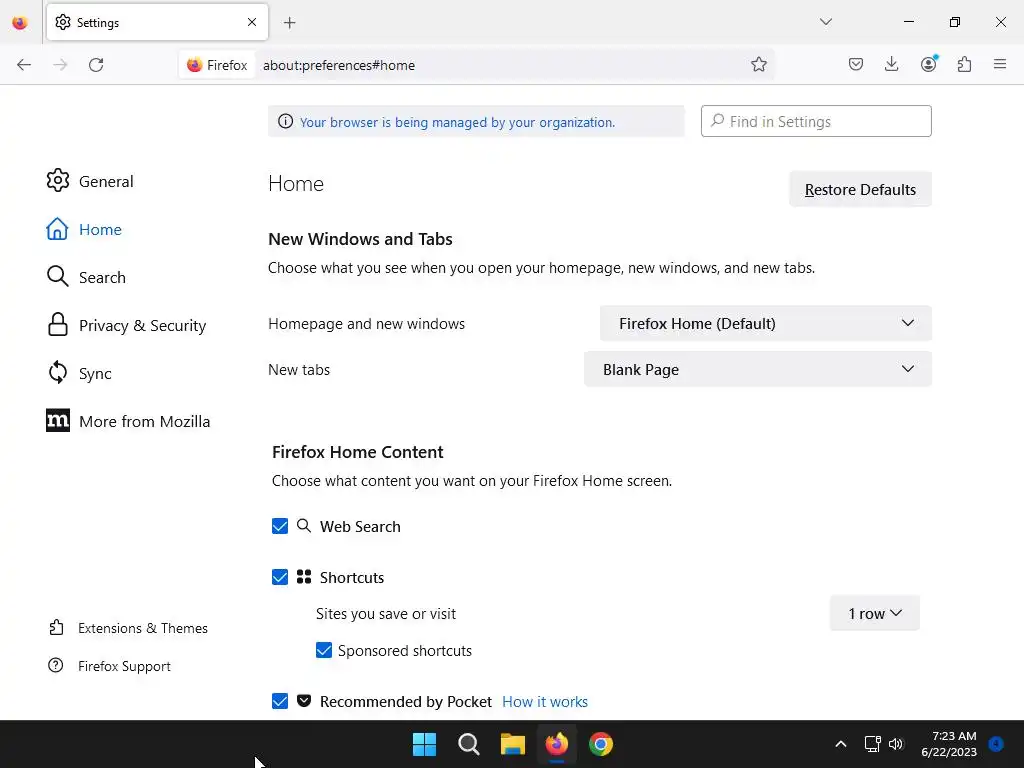Launch Google Chrome from taskbar
This screenshot has height=768, width=1024.
click(x=601, y=744)
